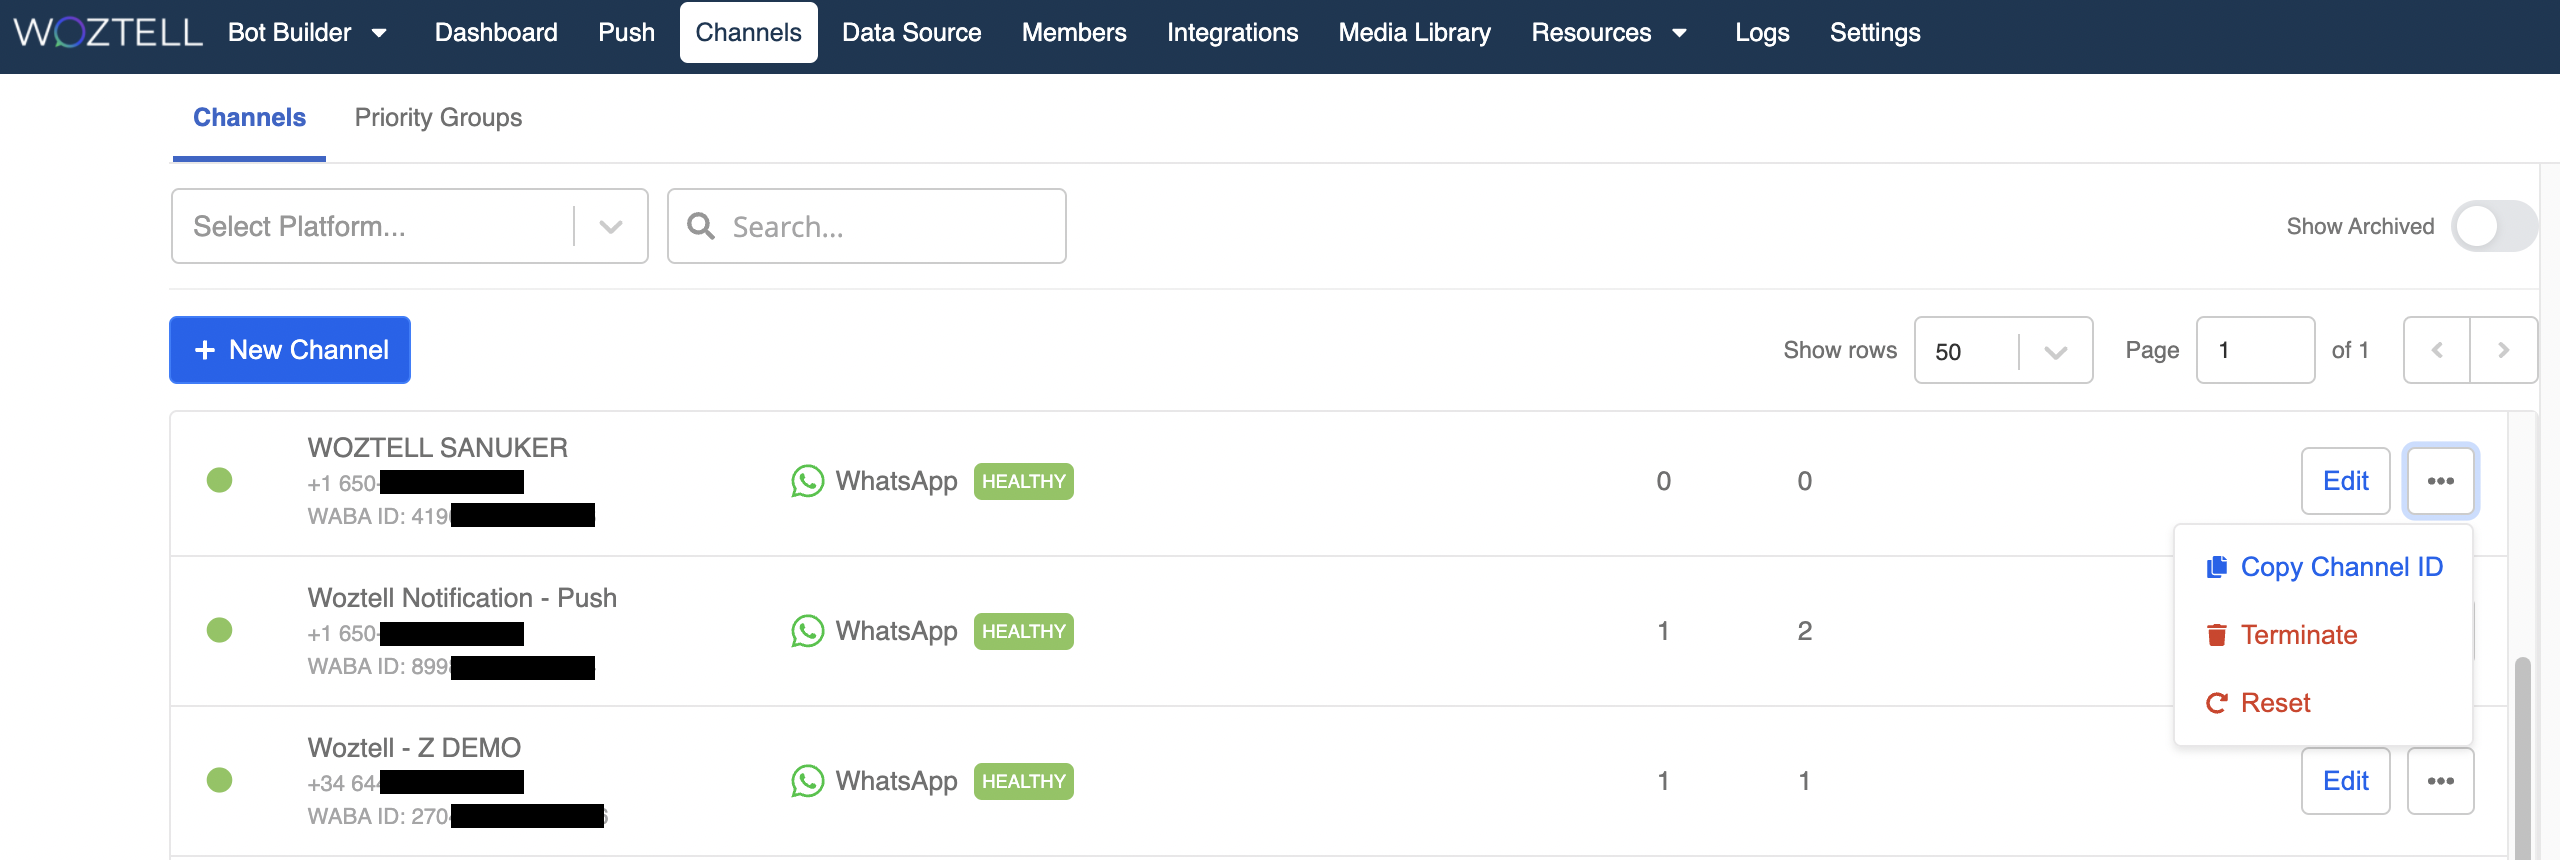
Task: Click the WOZTELL SANUKER channel name
Action: click(x=438, y=448)
